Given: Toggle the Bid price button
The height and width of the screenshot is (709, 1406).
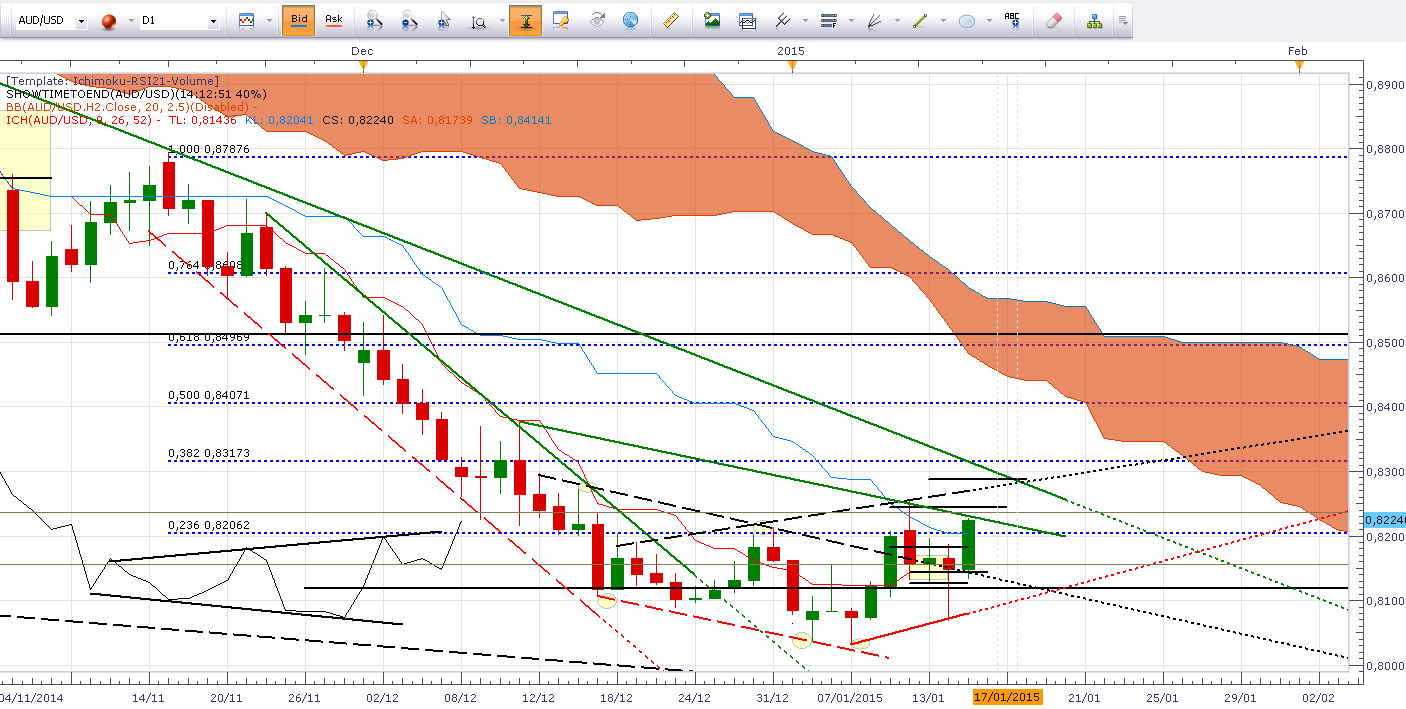Looking at the screenshot, I should [299, 19].
